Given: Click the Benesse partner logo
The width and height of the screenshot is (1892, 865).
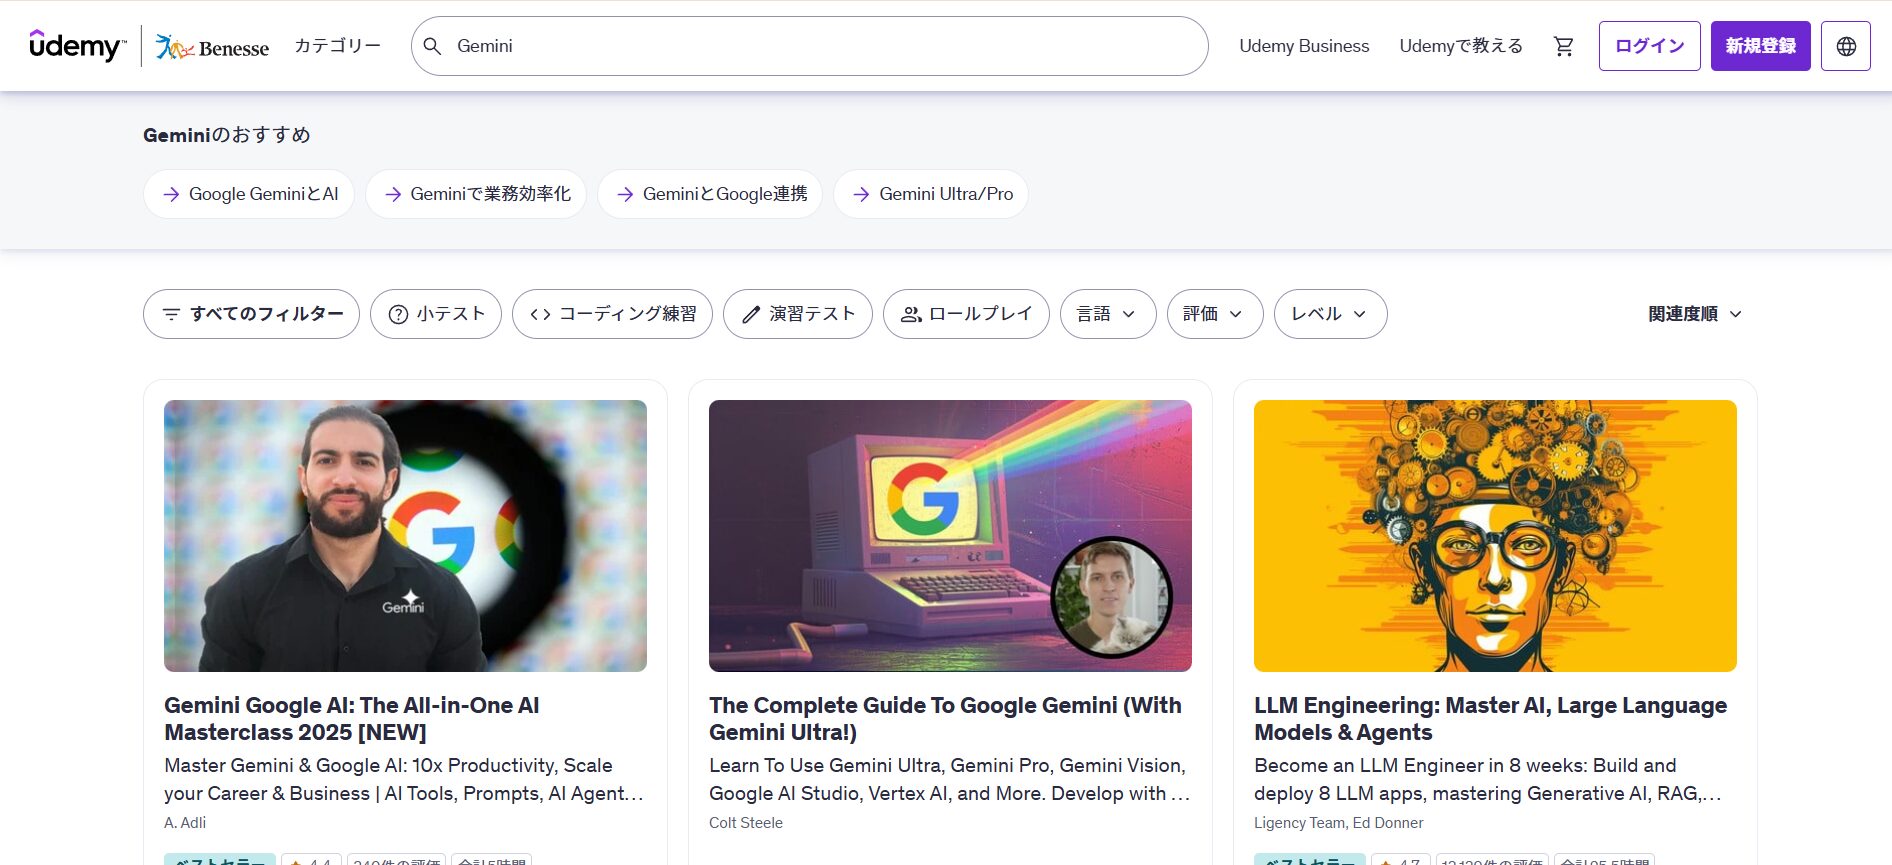Looking at the screenshot, I should pyautogui.click(x=212, y=47).
